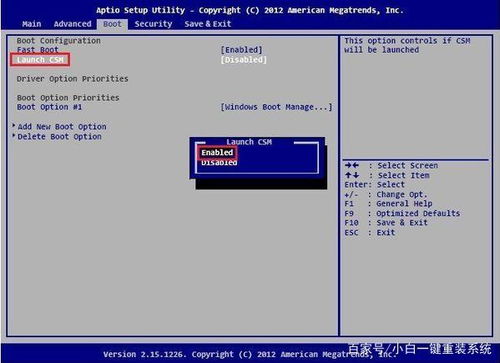Open the Security tab
Screen dimensions: 500x363
click(153, 24)
